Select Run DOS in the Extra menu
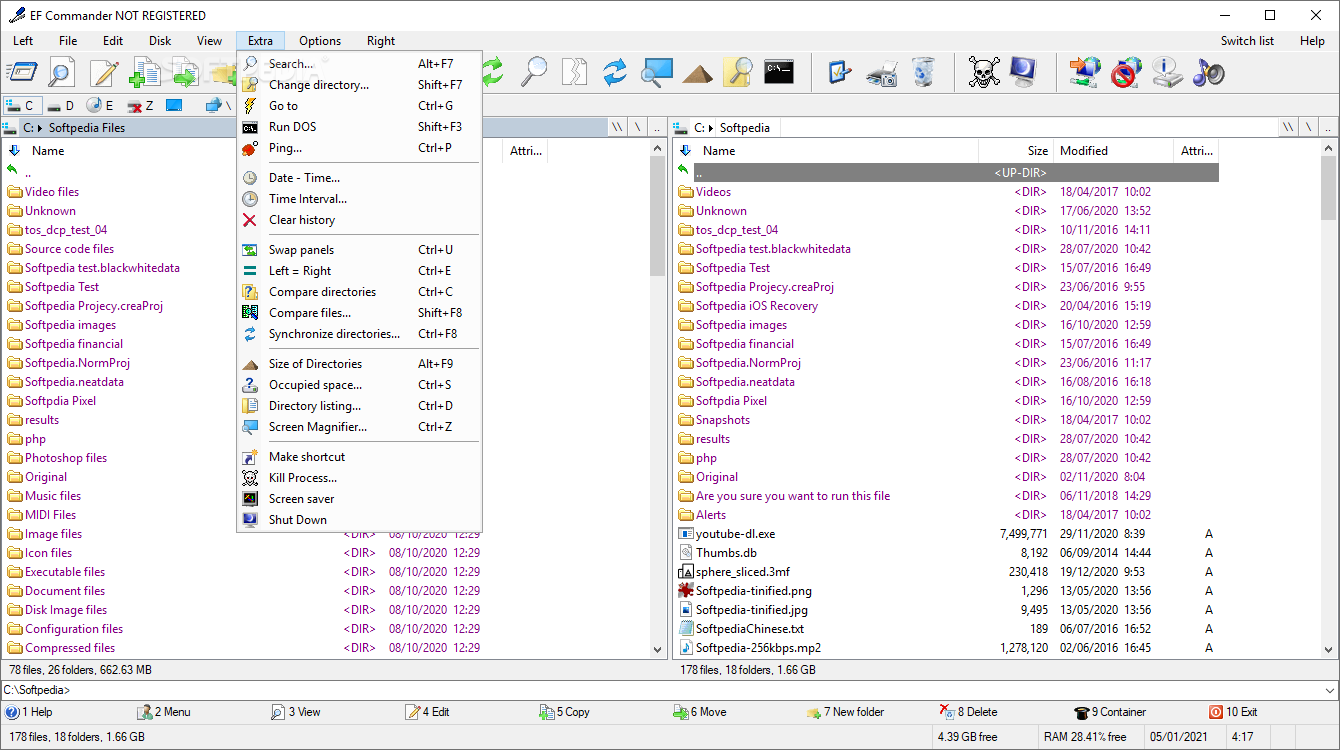Image resolution: width=1340 pixels, height=750 pixels. [360, 127]
